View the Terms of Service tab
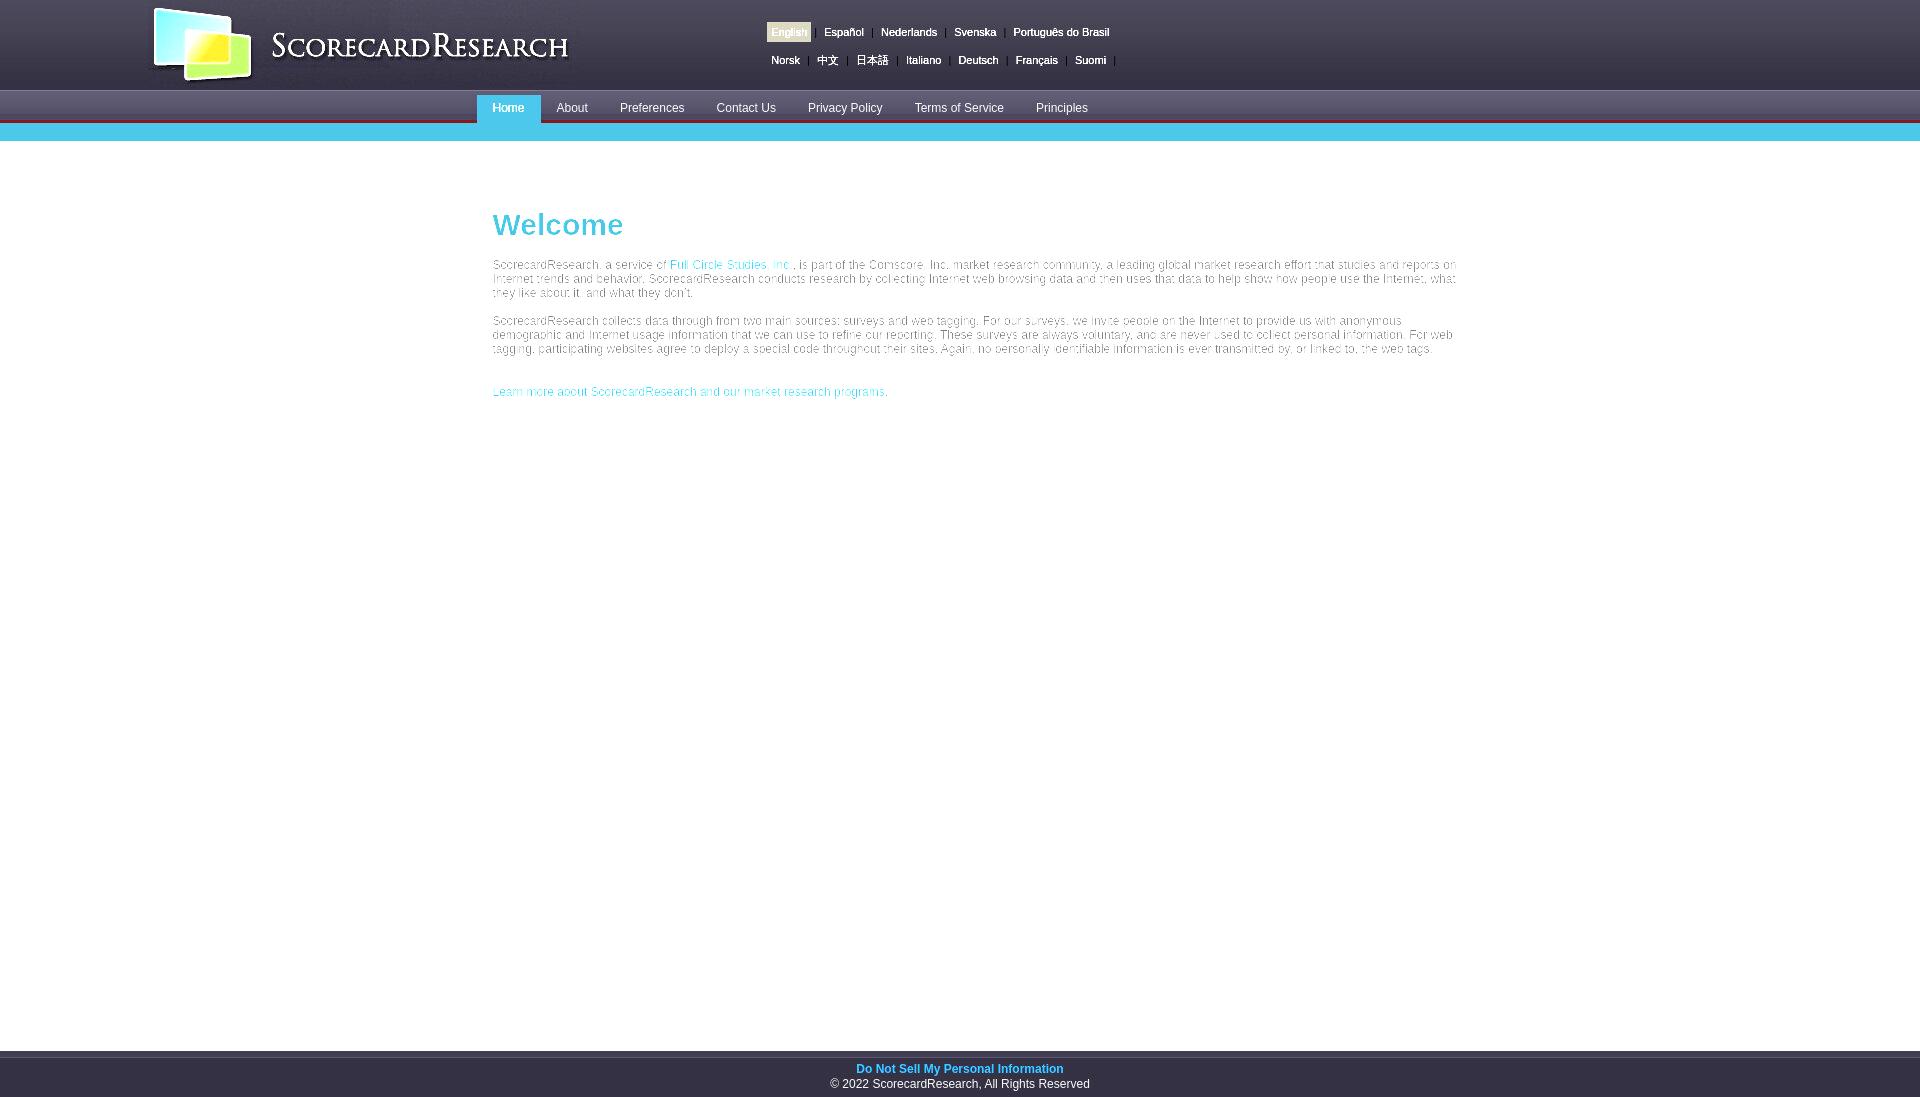The height and width of the screenshot is (1097, 1920). click(959, 108)
